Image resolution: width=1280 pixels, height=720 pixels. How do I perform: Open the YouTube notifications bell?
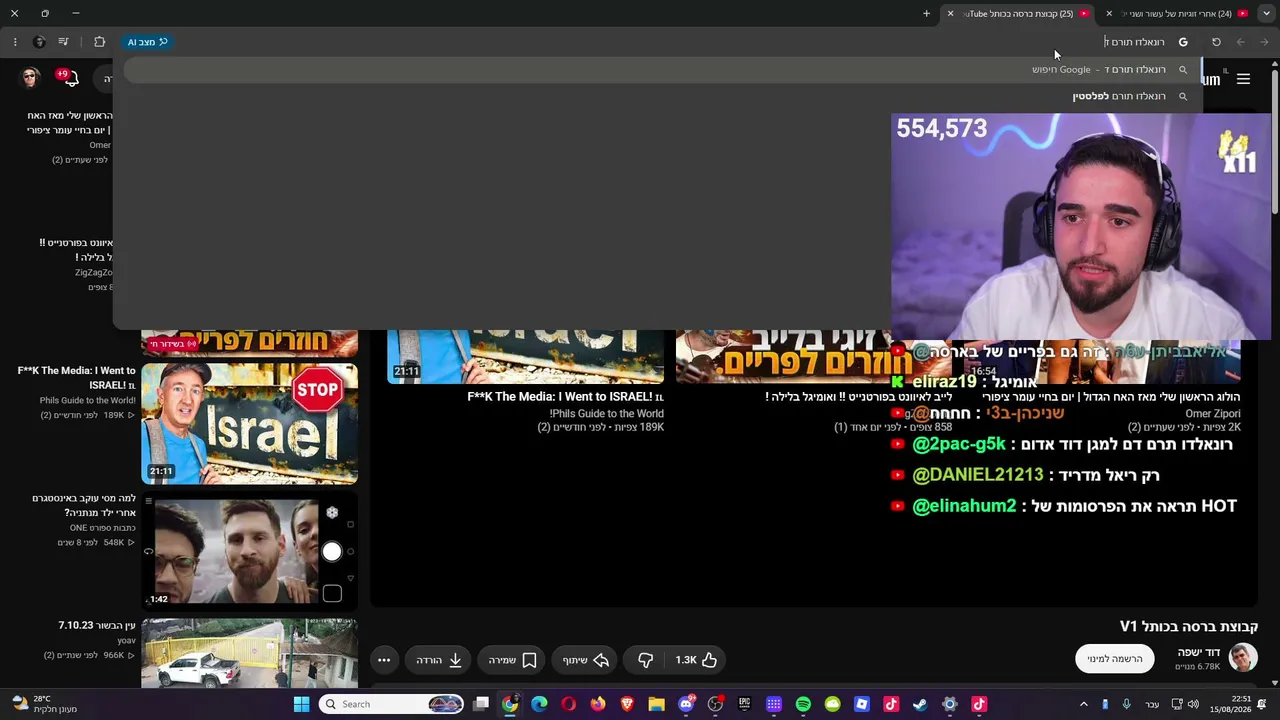tap(70, 78)
